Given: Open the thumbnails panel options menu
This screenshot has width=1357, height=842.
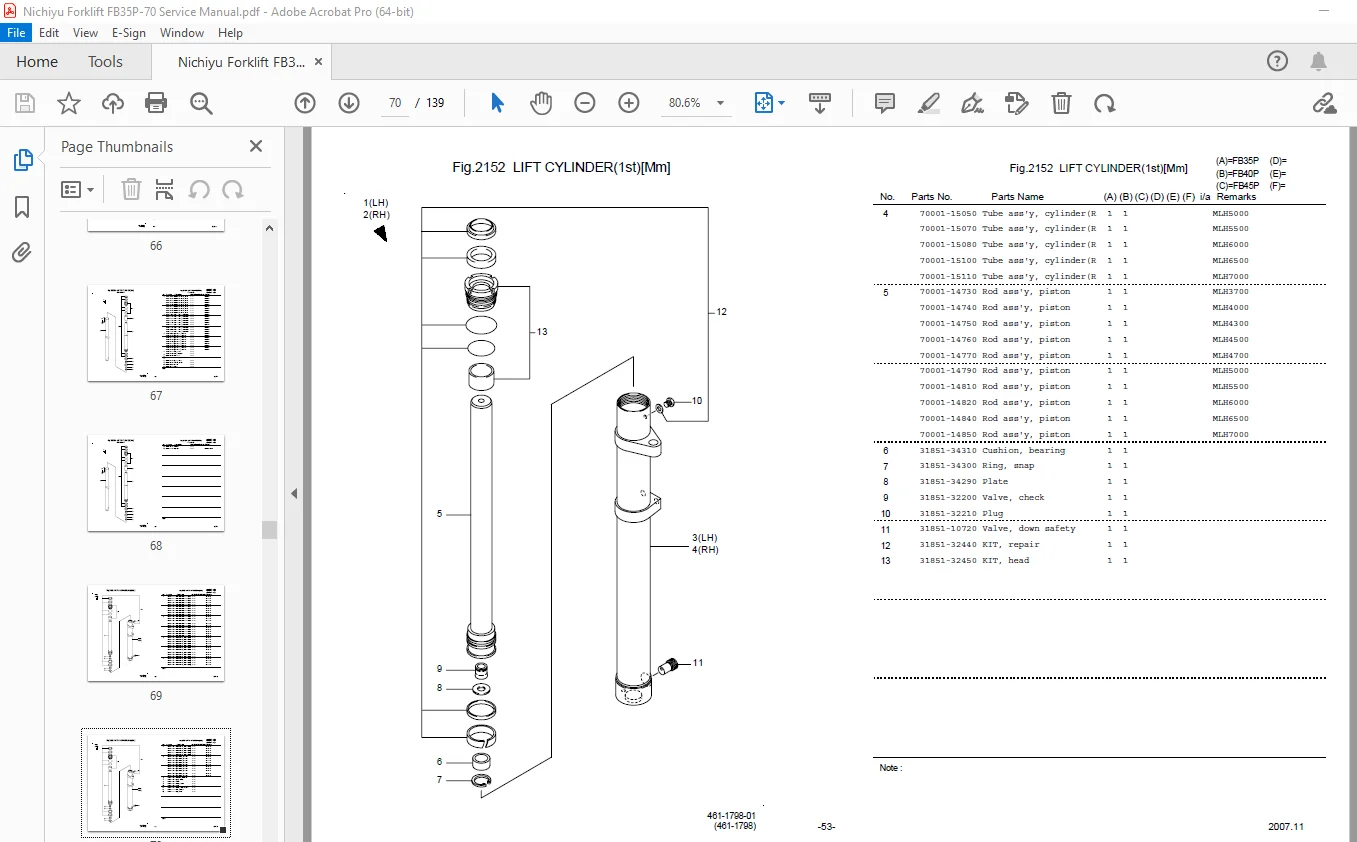Looking at the screenshot, I should (x=77, y=189).
